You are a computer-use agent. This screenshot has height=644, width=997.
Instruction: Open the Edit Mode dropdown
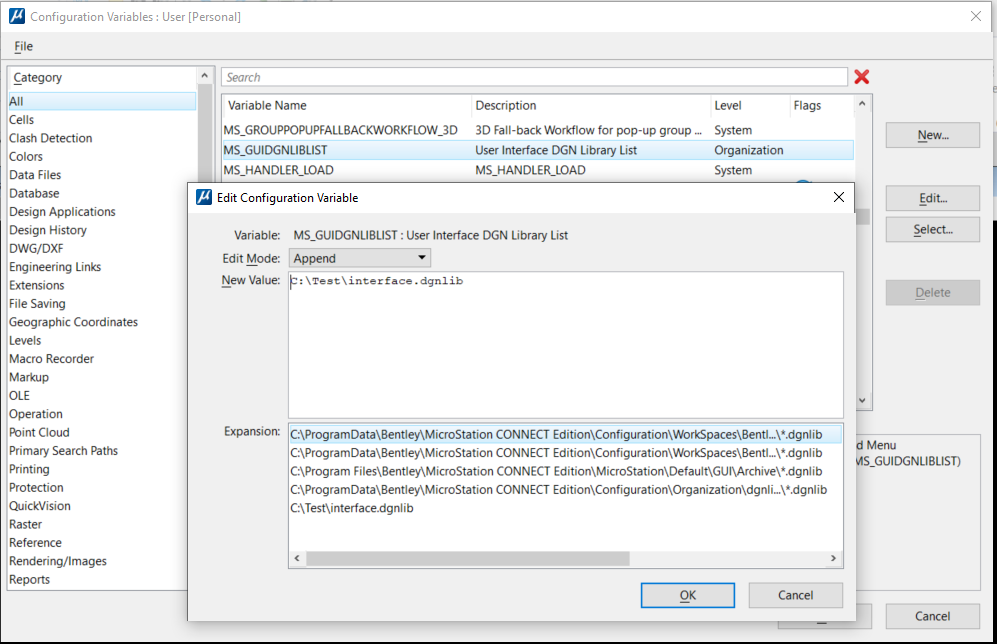tap(360, 258)
